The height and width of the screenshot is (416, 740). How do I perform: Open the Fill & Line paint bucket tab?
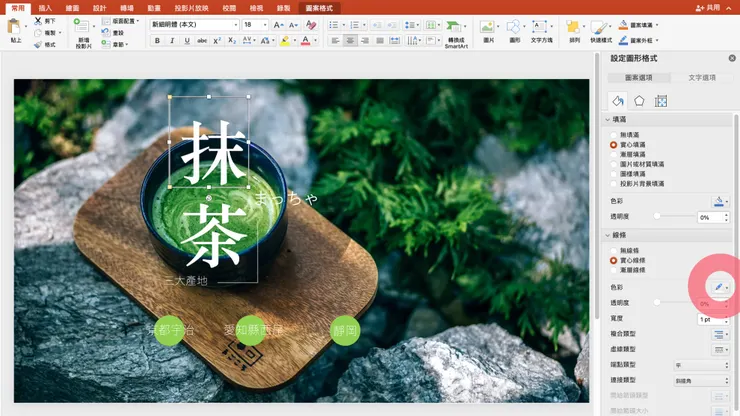point(618,101)
